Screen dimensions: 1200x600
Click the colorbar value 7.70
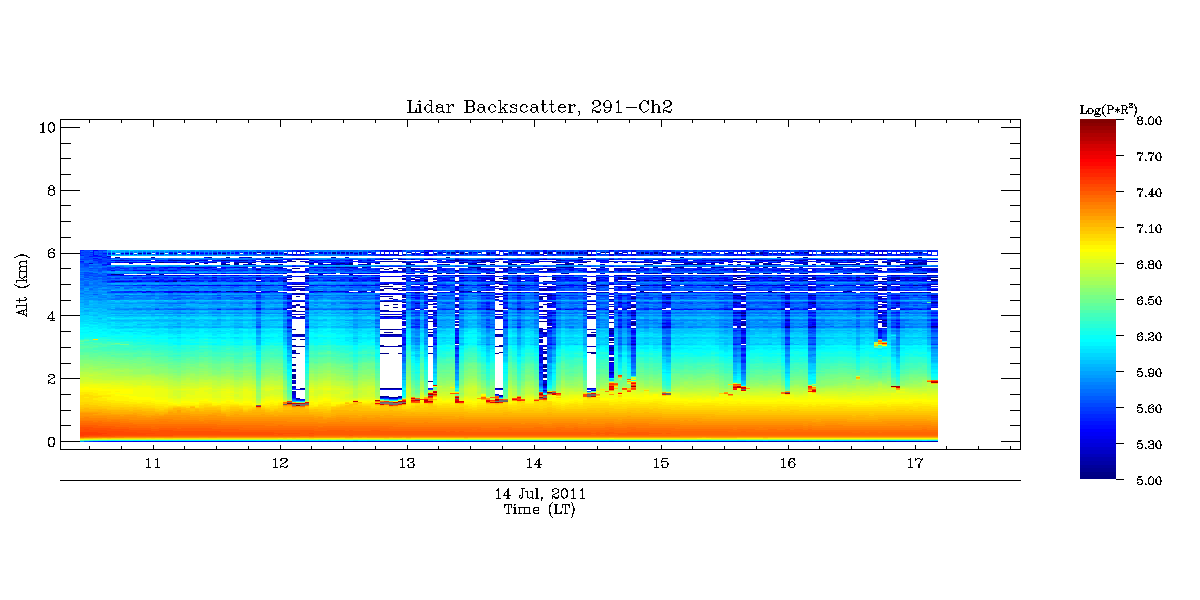click(1150, 157)
